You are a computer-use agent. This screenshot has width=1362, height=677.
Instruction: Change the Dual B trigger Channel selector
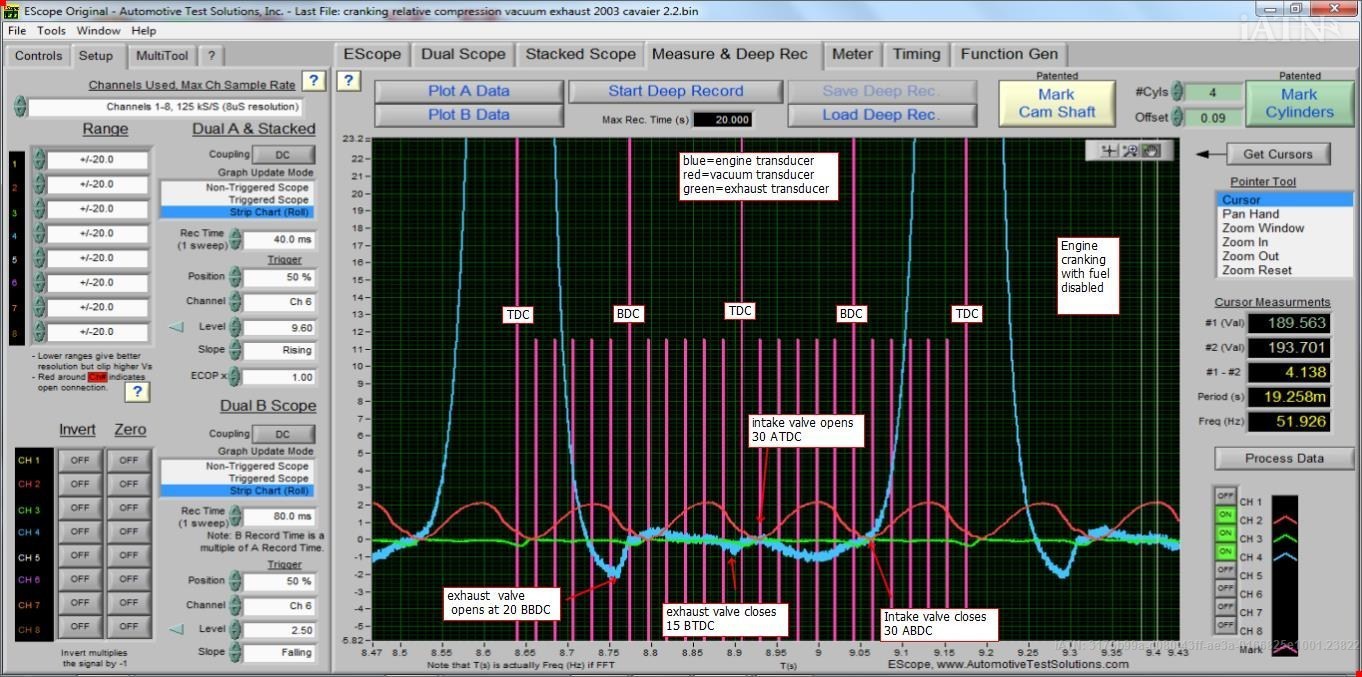tap(278, 606)
